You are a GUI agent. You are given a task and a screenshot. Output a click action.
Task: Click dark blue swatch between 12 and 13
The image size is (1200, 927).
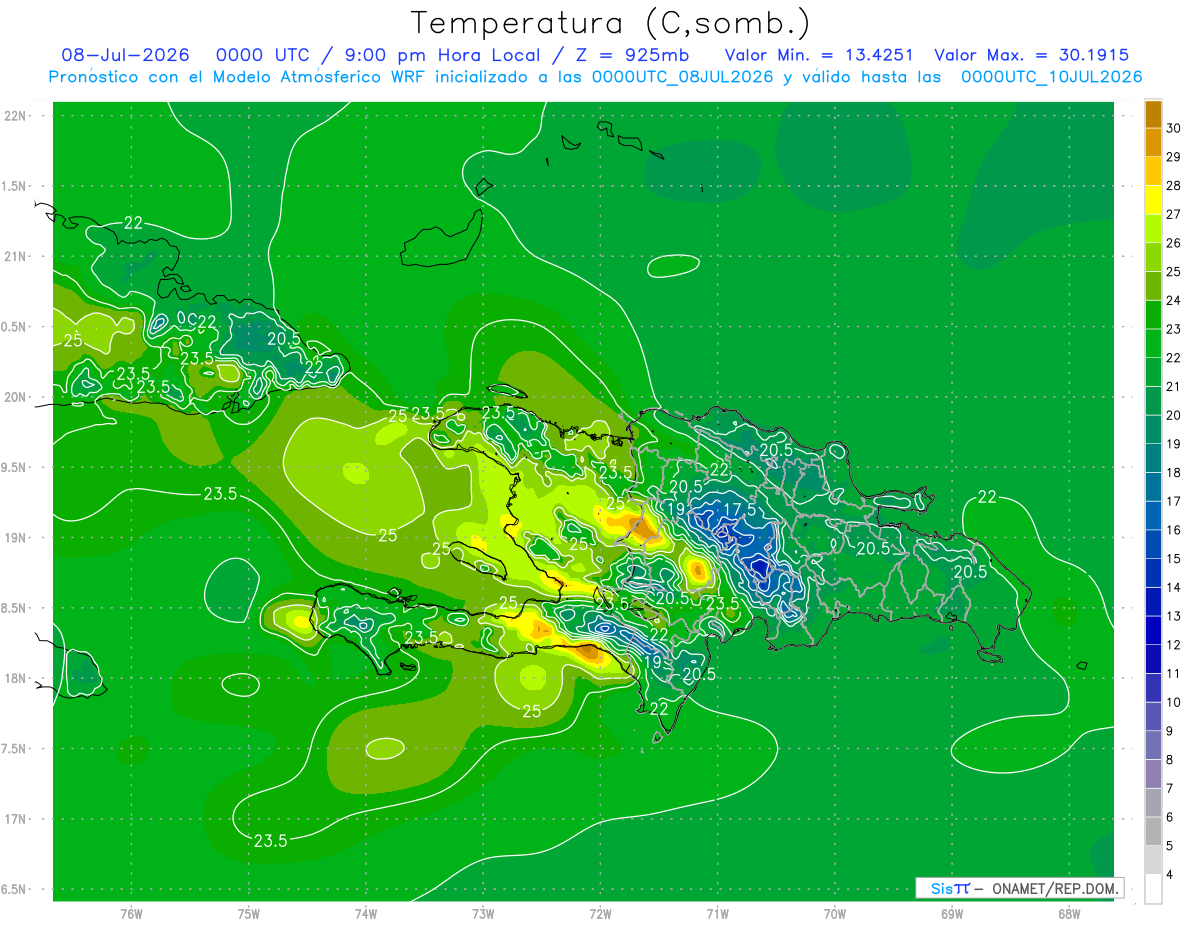[1153, 631]
